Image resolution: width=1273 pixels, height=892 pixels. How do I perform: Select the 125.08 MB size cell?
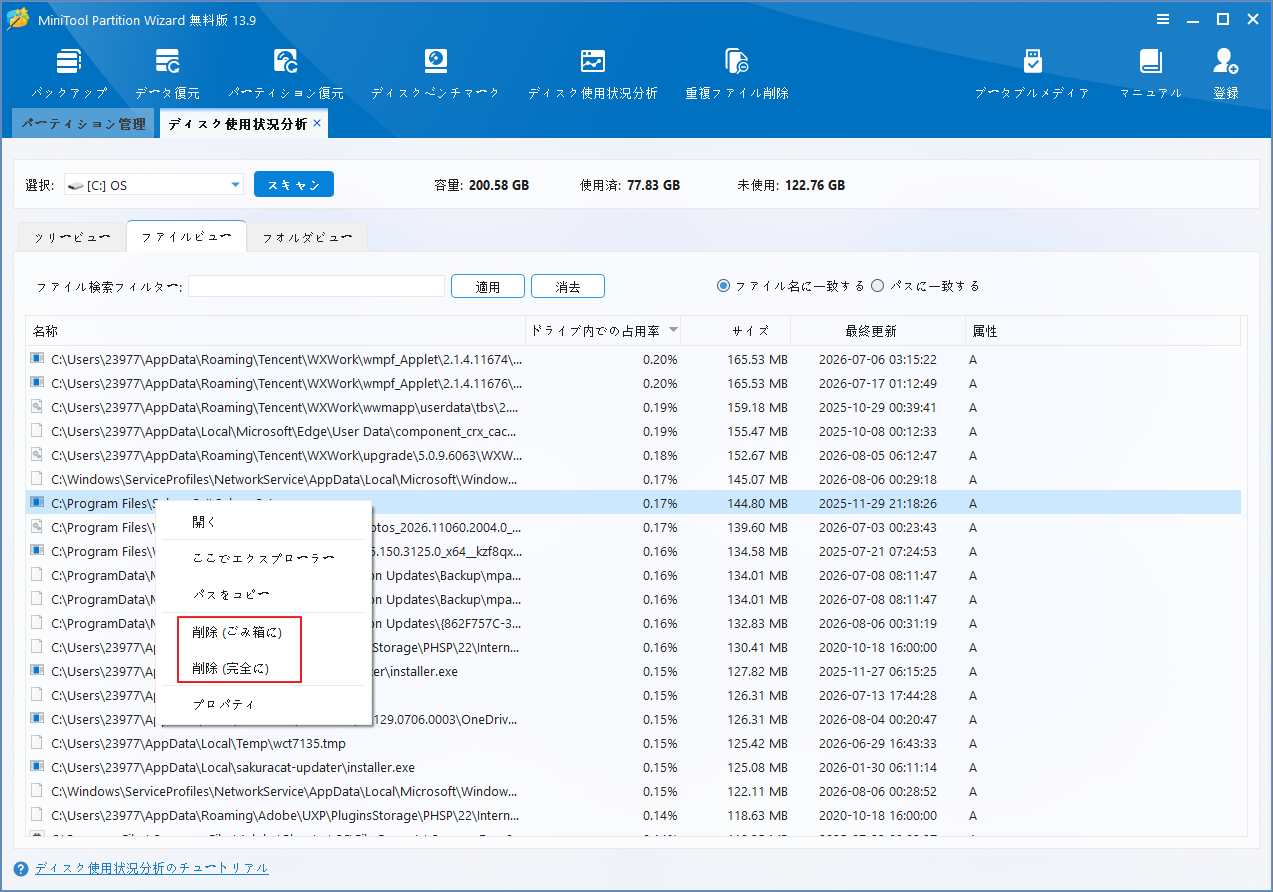(x=755, y=767)
